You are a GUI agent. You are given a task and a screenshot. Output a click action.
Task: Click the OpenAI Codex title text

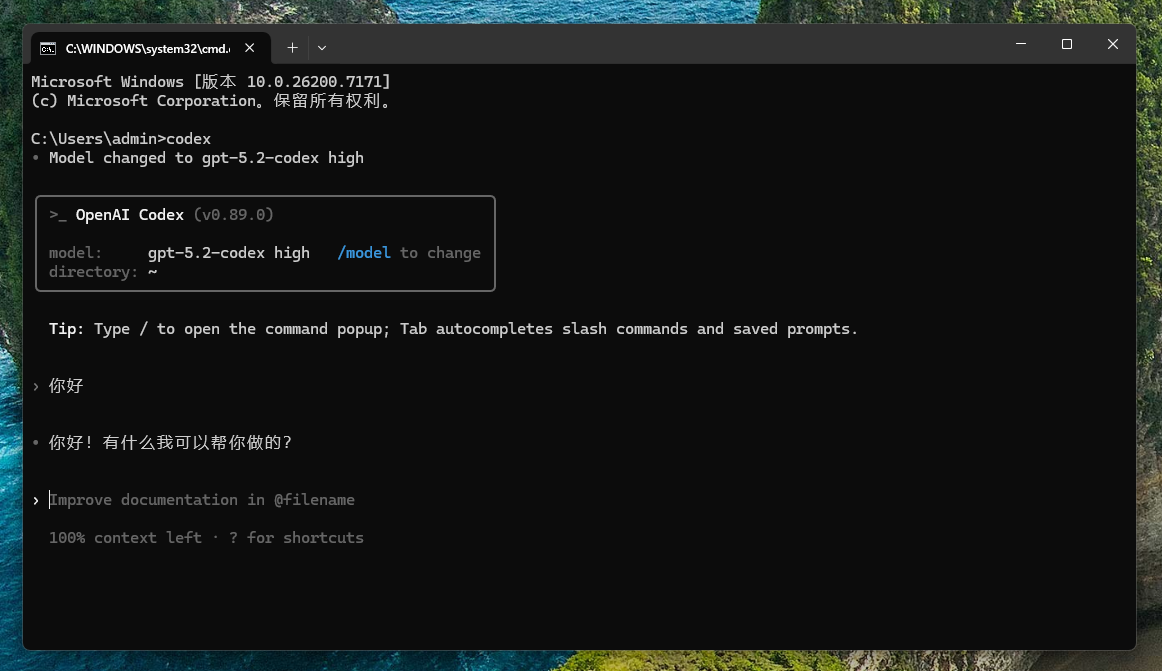coord(130,215)
